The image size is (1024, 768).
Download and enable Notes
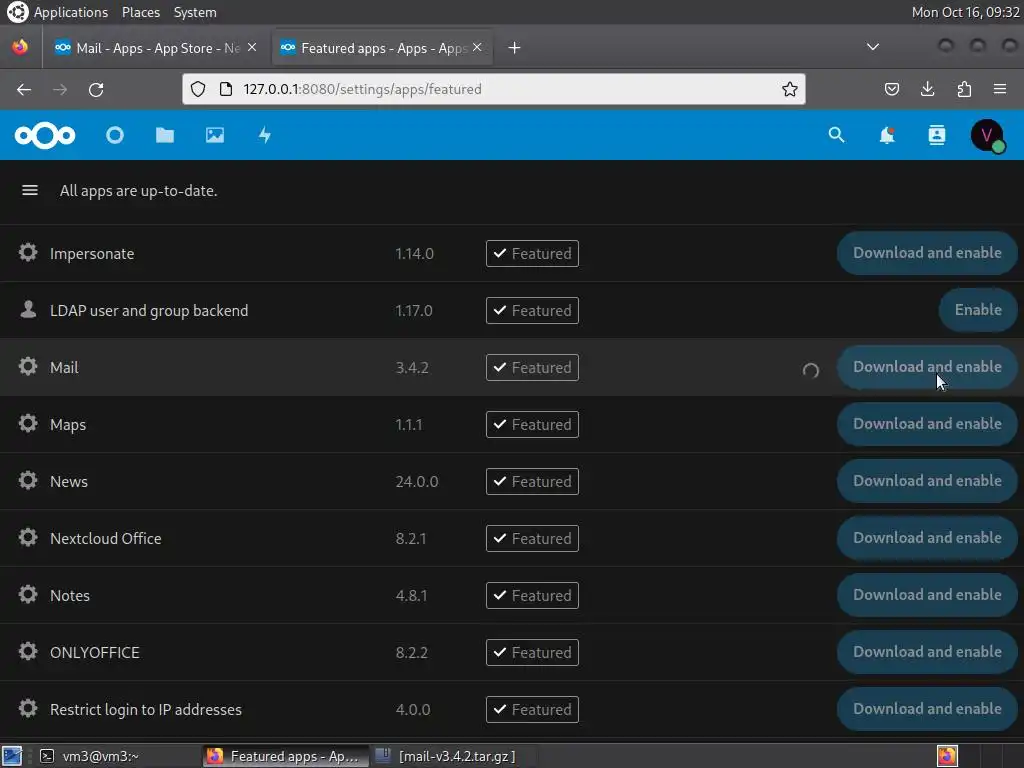coord(927,594)
